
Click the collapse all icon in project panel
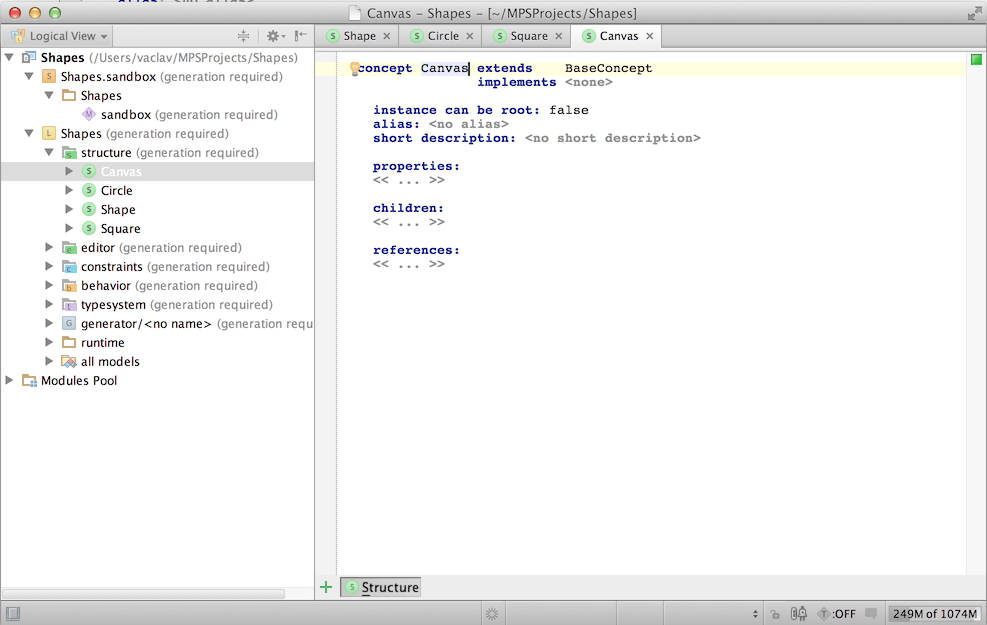[243, 36]
